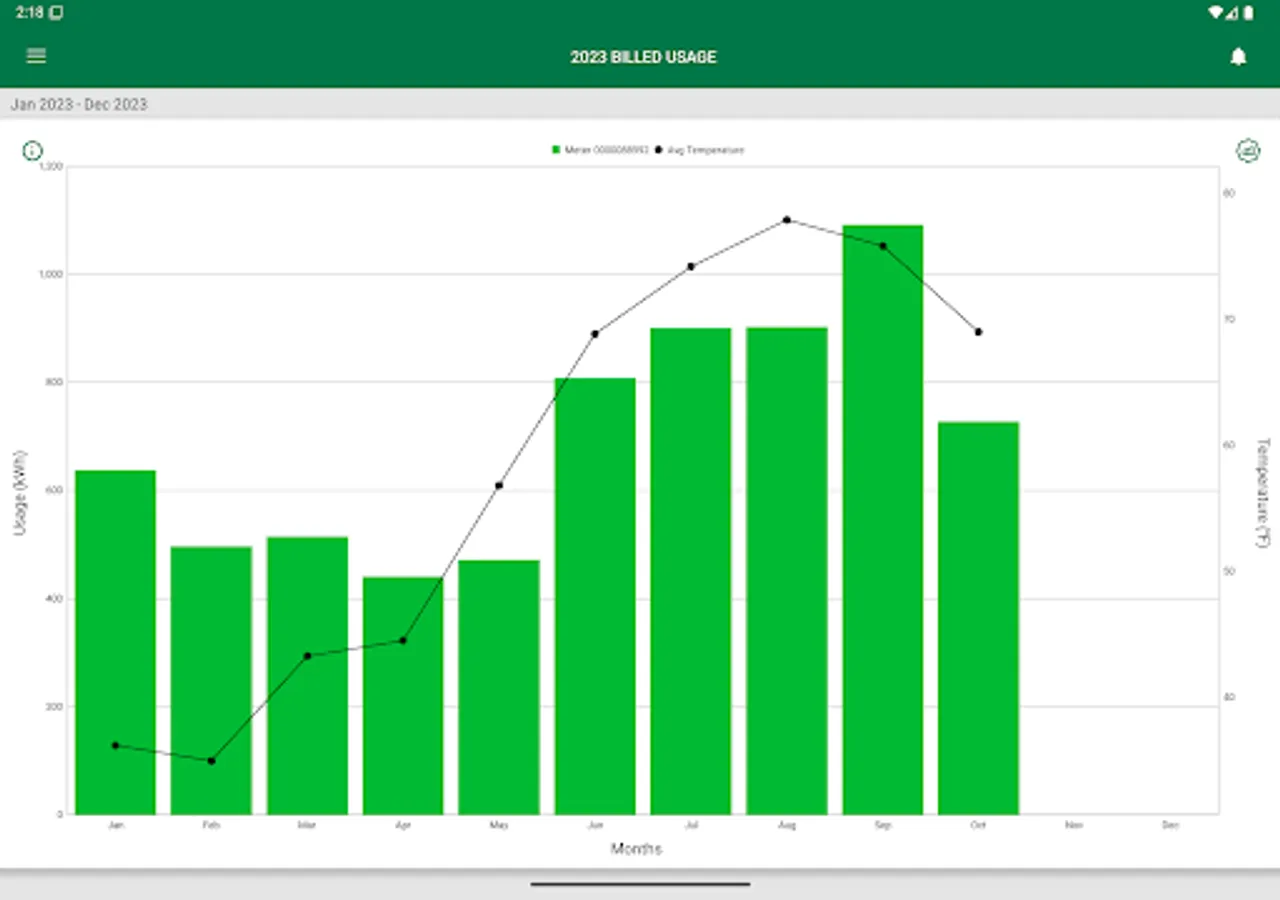
Task: Tap the chart info icon
Action: 32,150
